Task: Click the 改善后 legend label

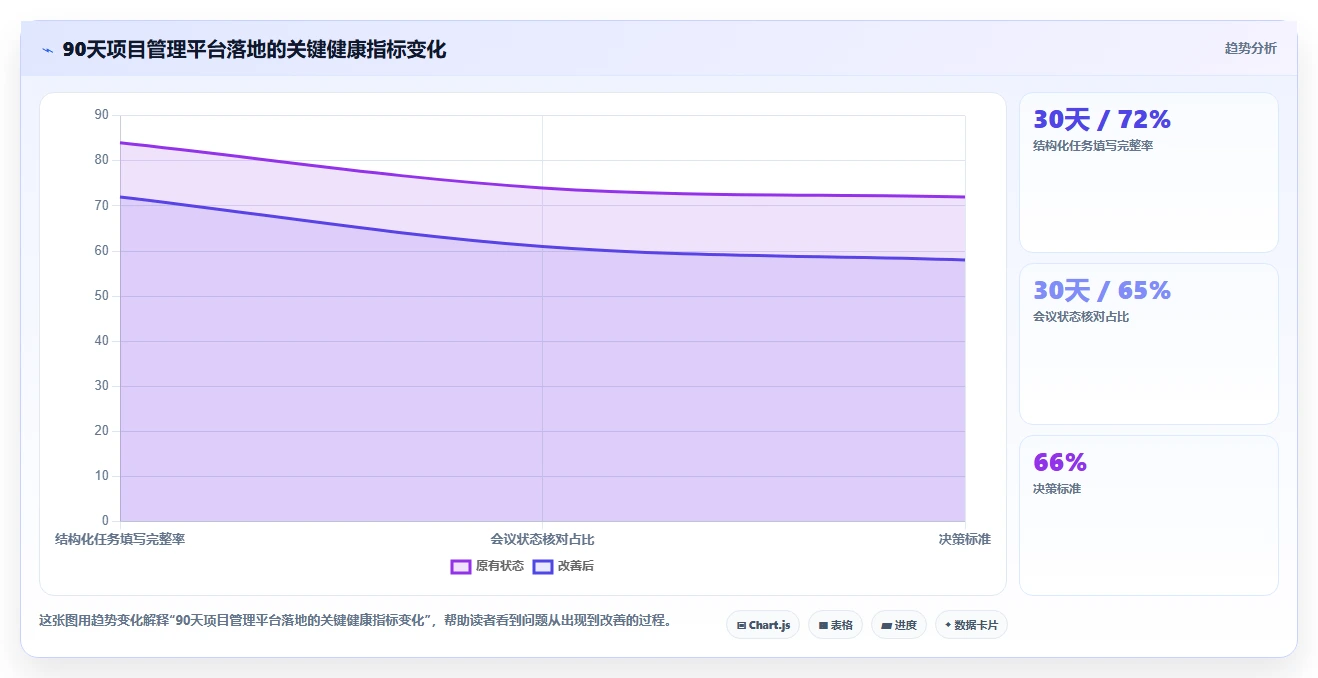Action: tap(575, 566)
